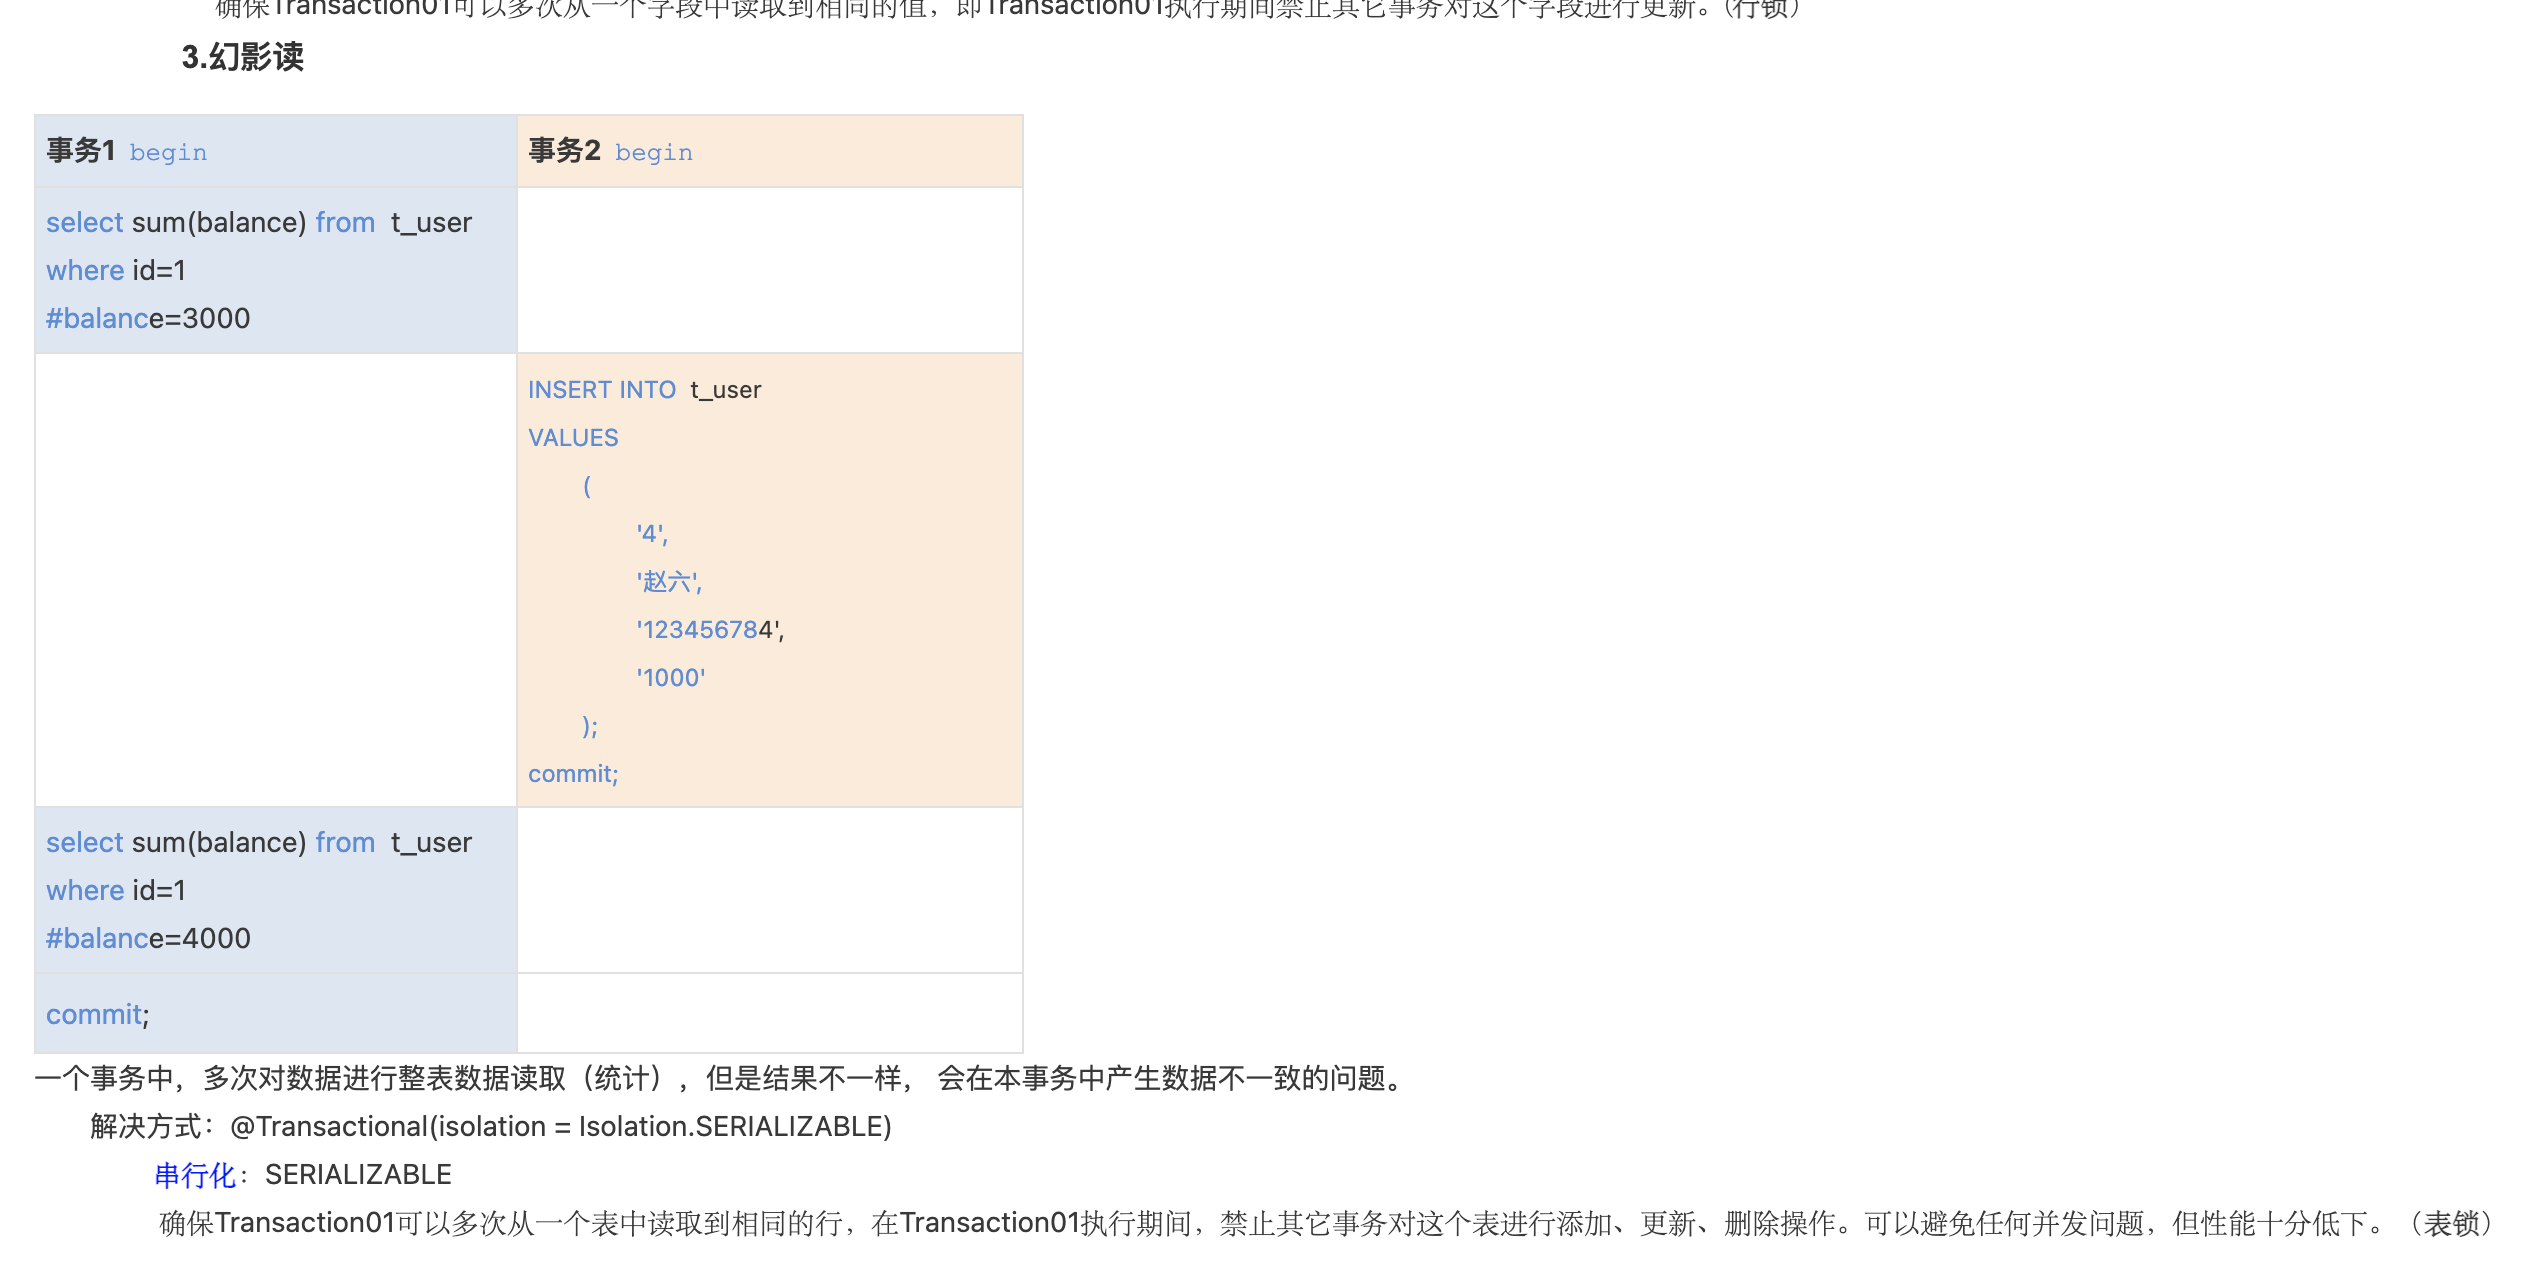This screenshot has width=2524, height=1280.
Task: Click commit; in the 事务2 column
Action: pyautogui.click(x=573, y=774)
